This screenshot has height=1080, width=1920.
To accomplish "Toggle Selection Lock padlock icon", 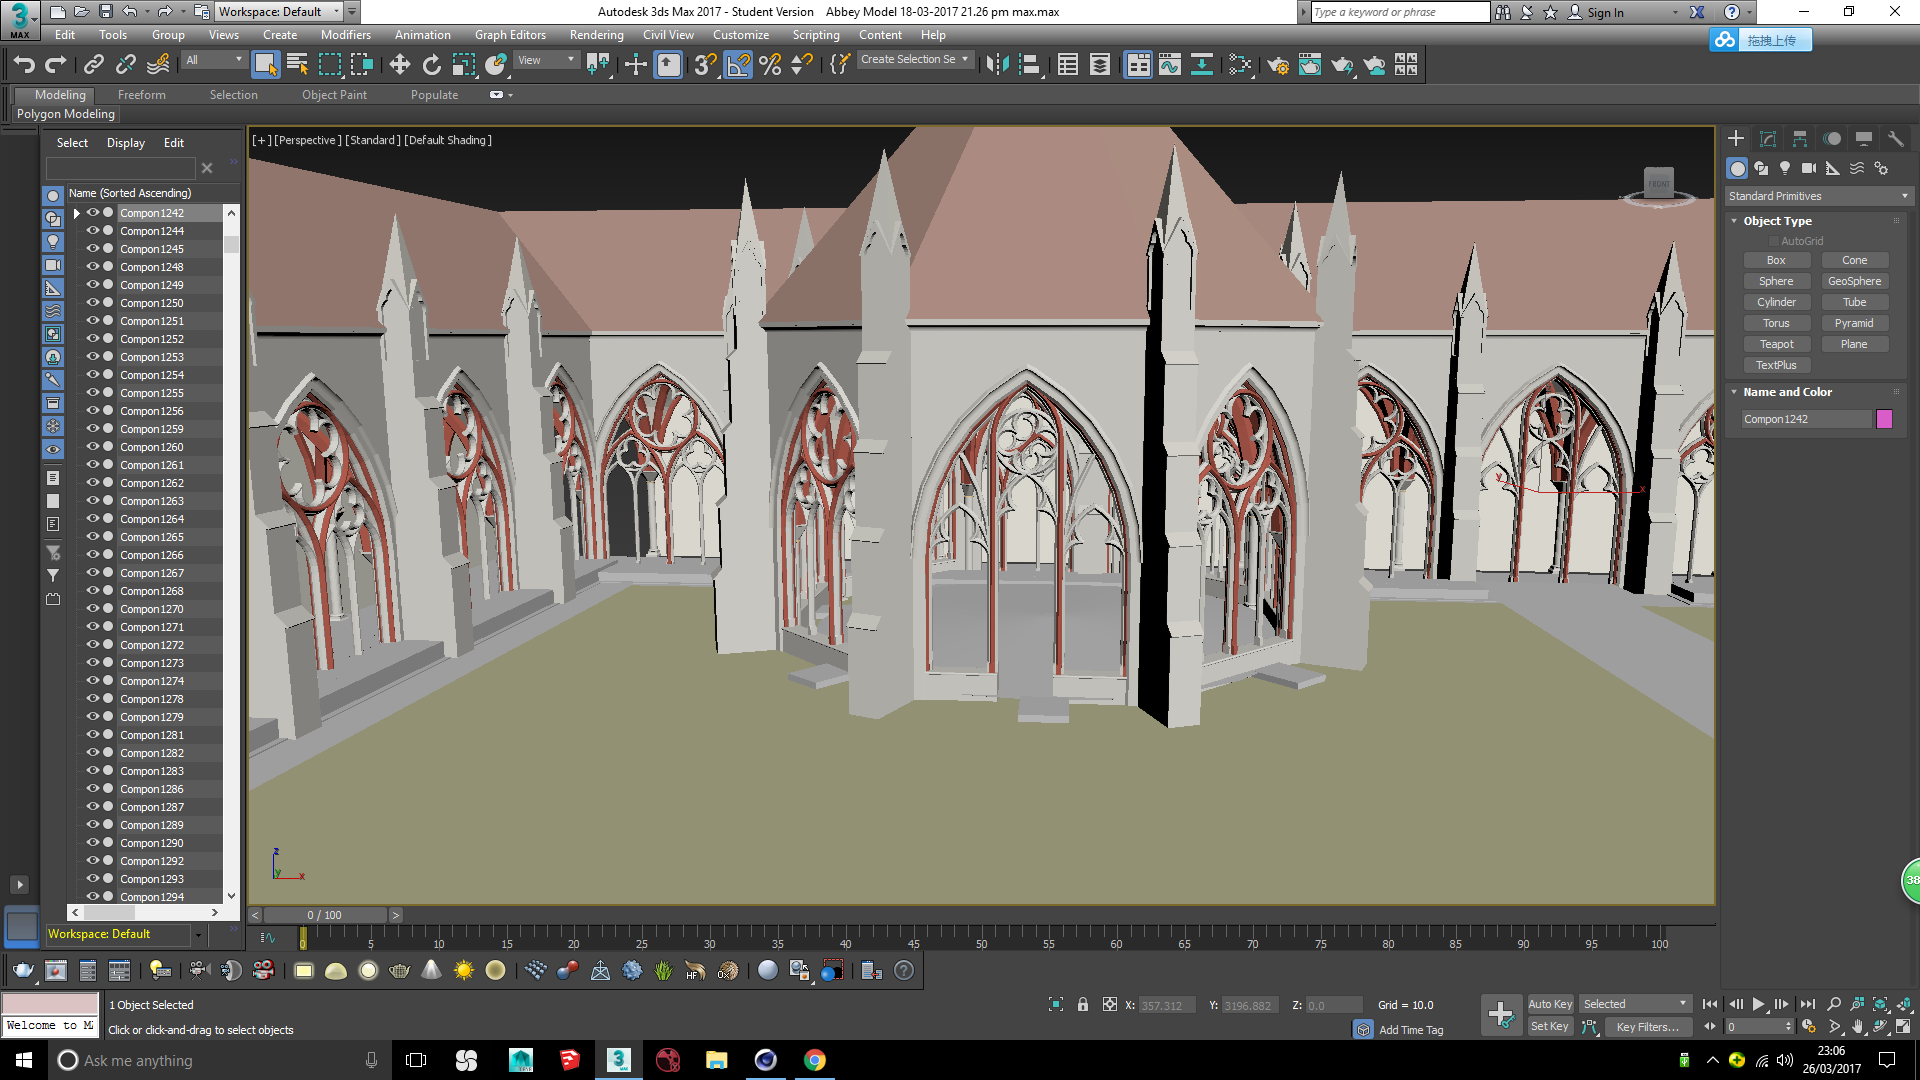I will coord(1083,1004).
